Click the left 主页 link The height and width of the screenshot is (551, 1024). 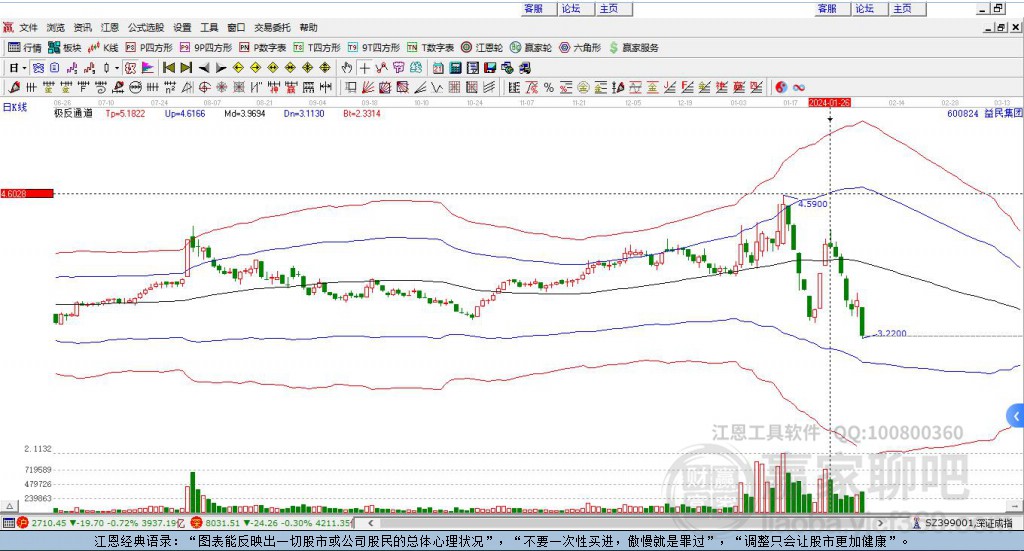pyautogui.click(x=609, y=8)
